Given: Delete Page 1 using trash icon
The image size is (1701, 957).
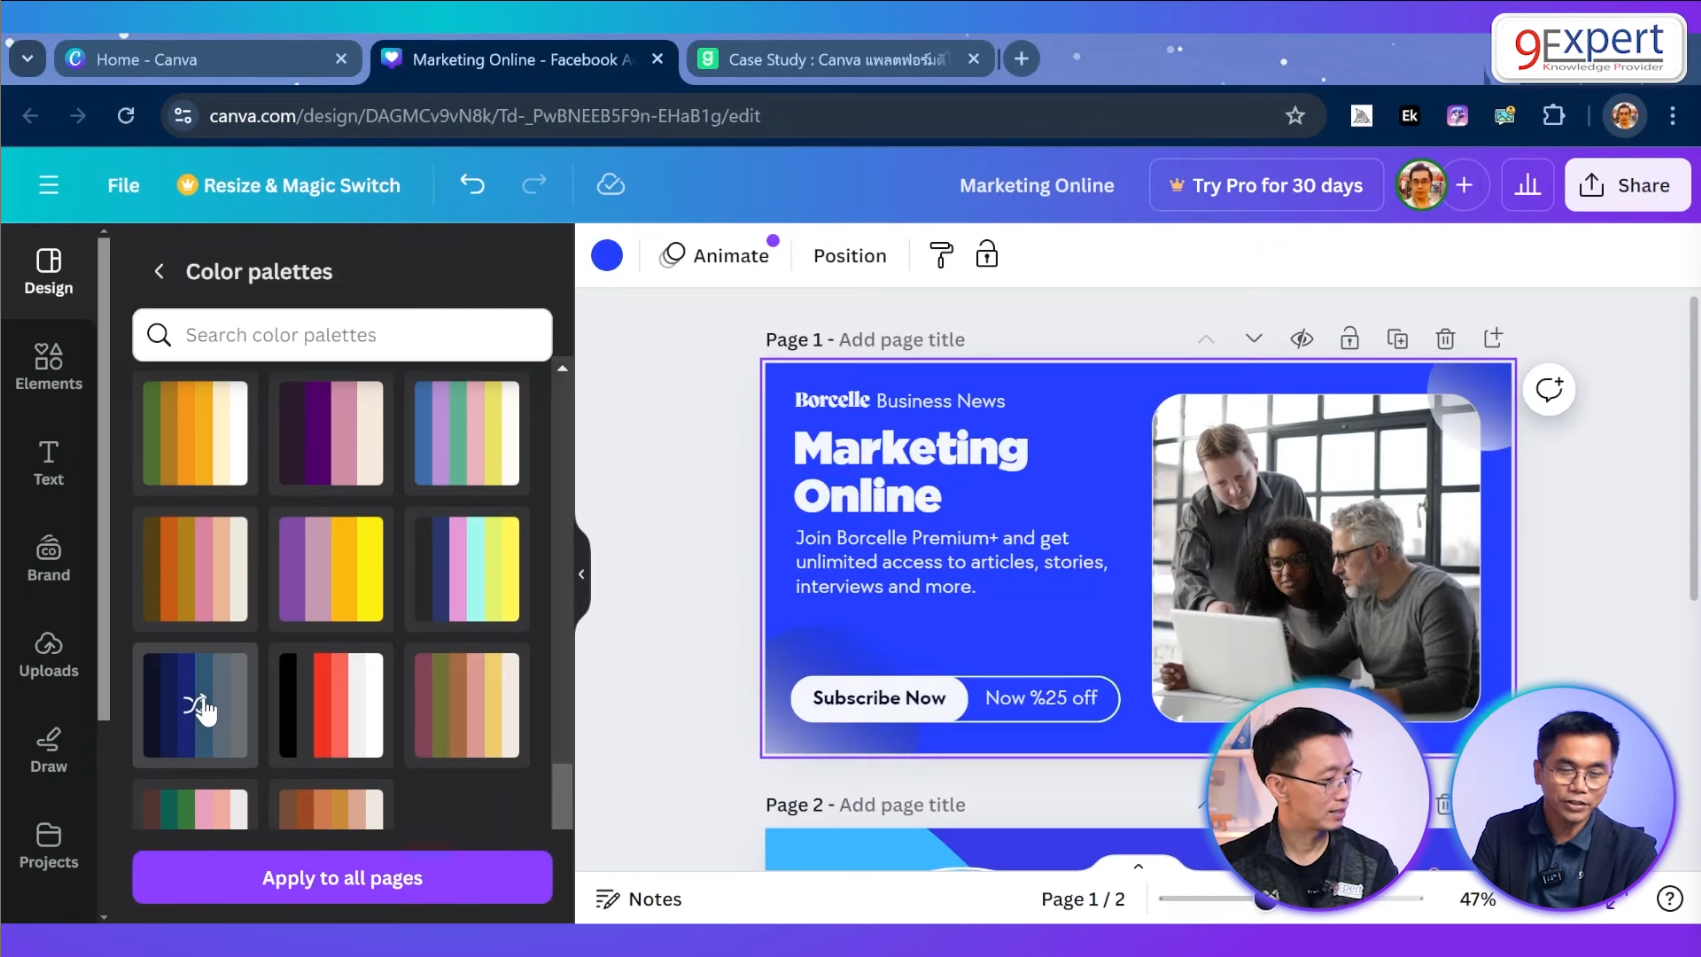Looking at the screenshot, I should (1445, 339).
